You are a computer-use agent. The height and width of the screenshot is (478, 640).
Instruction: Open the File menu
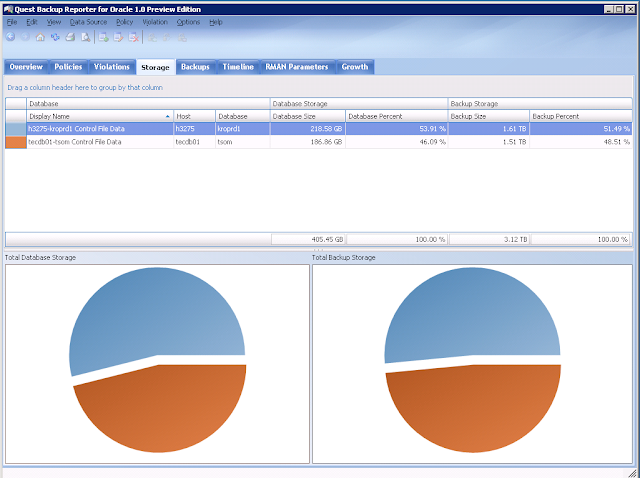tap(12, 22)
